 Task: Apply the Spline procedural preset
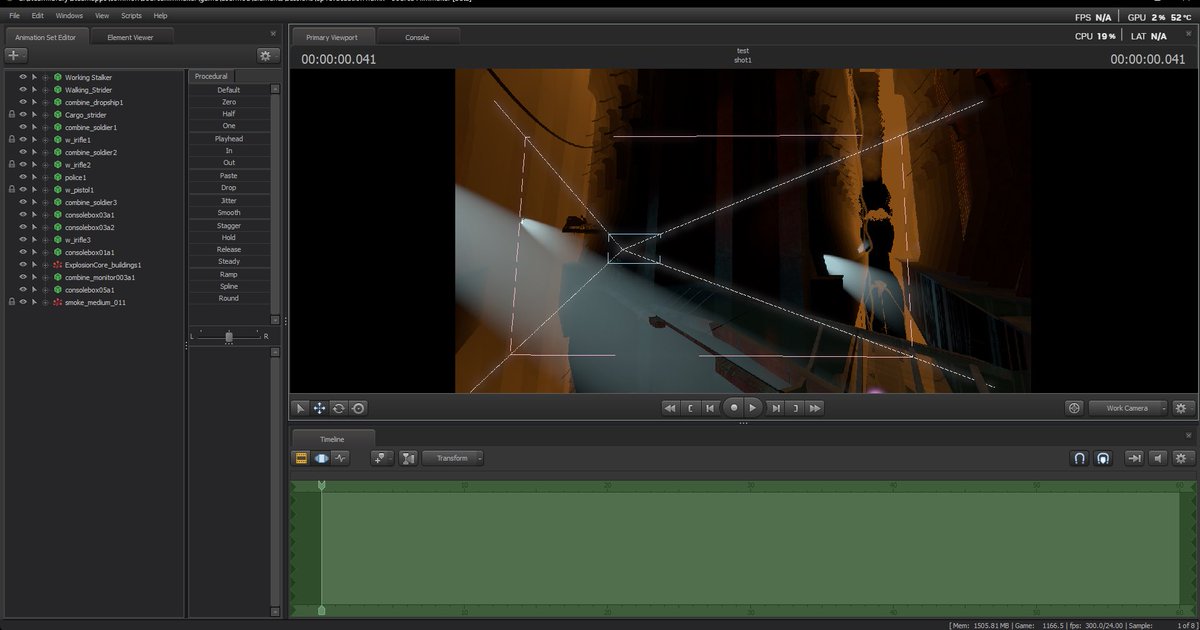point(229,286)
